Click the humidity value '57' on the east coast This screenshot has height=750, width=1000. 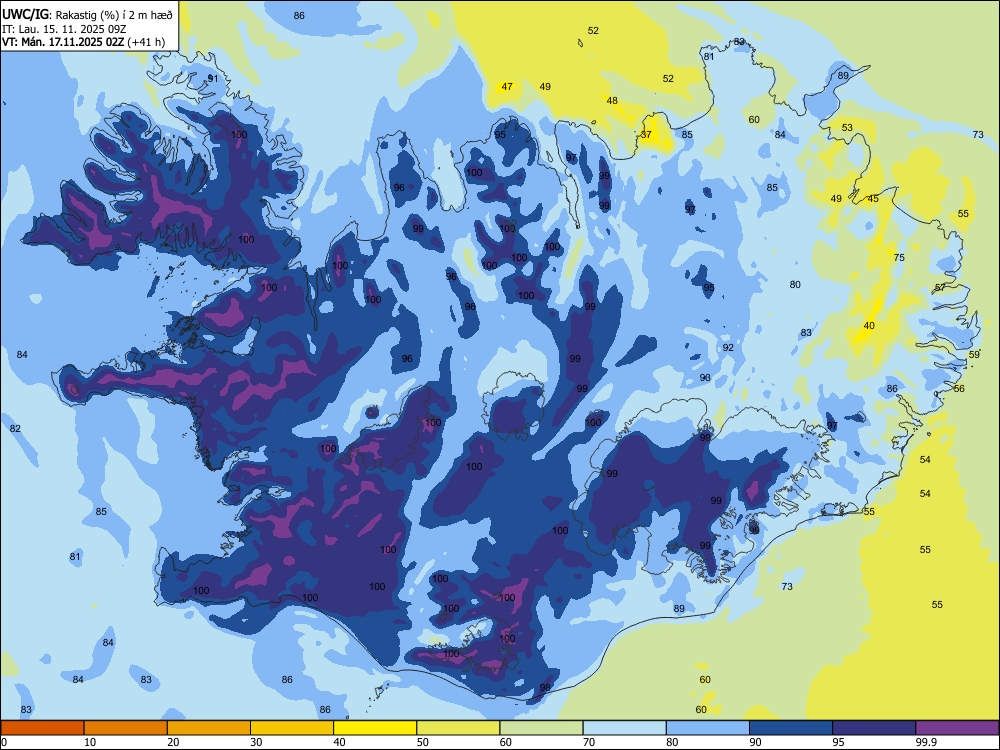pyautogui.click(x=941, y=288)
